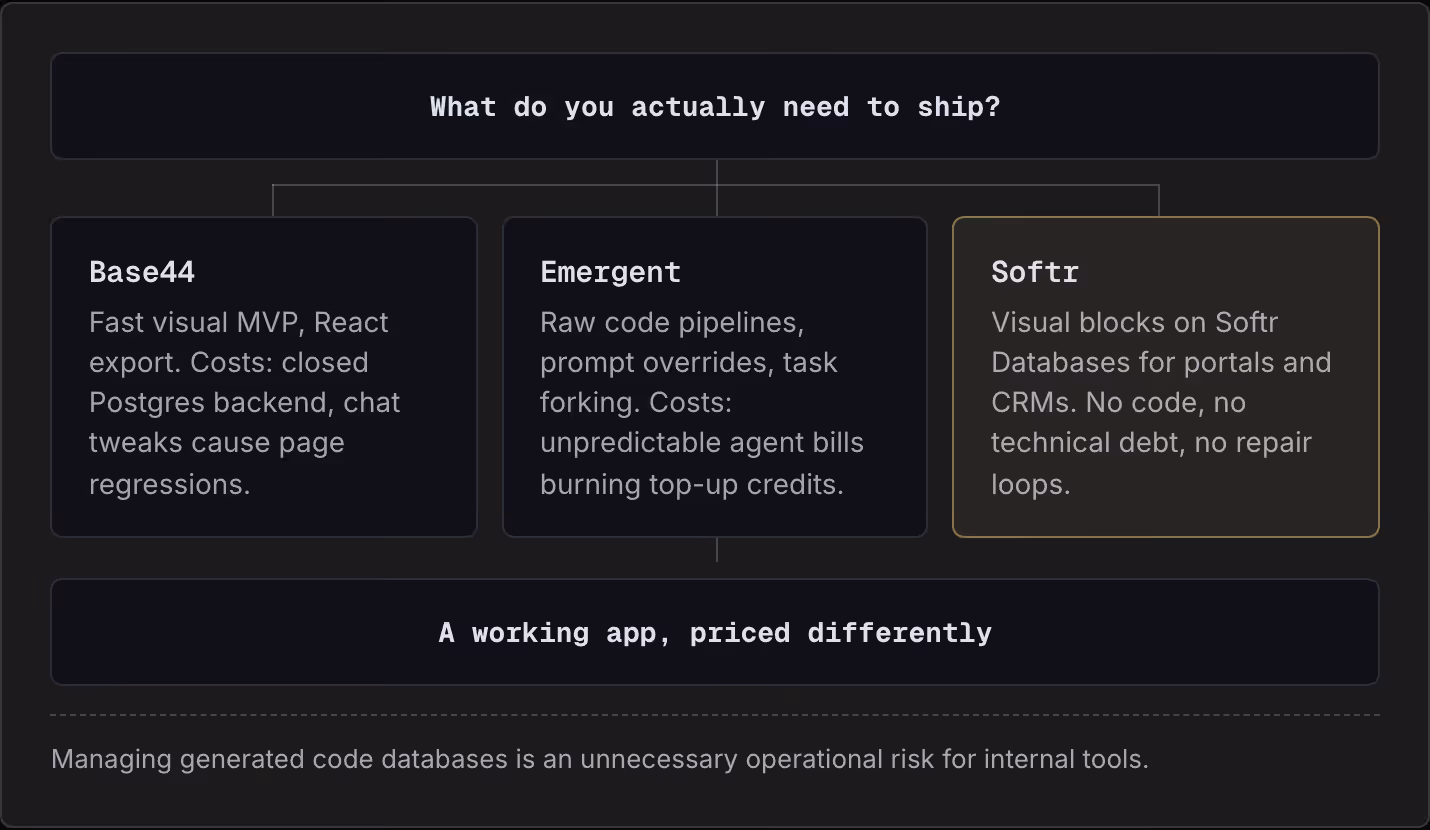Click the "Visual blocks on Softr Databases" description
Screen dimensions: 1430x830
point(1161,402)
